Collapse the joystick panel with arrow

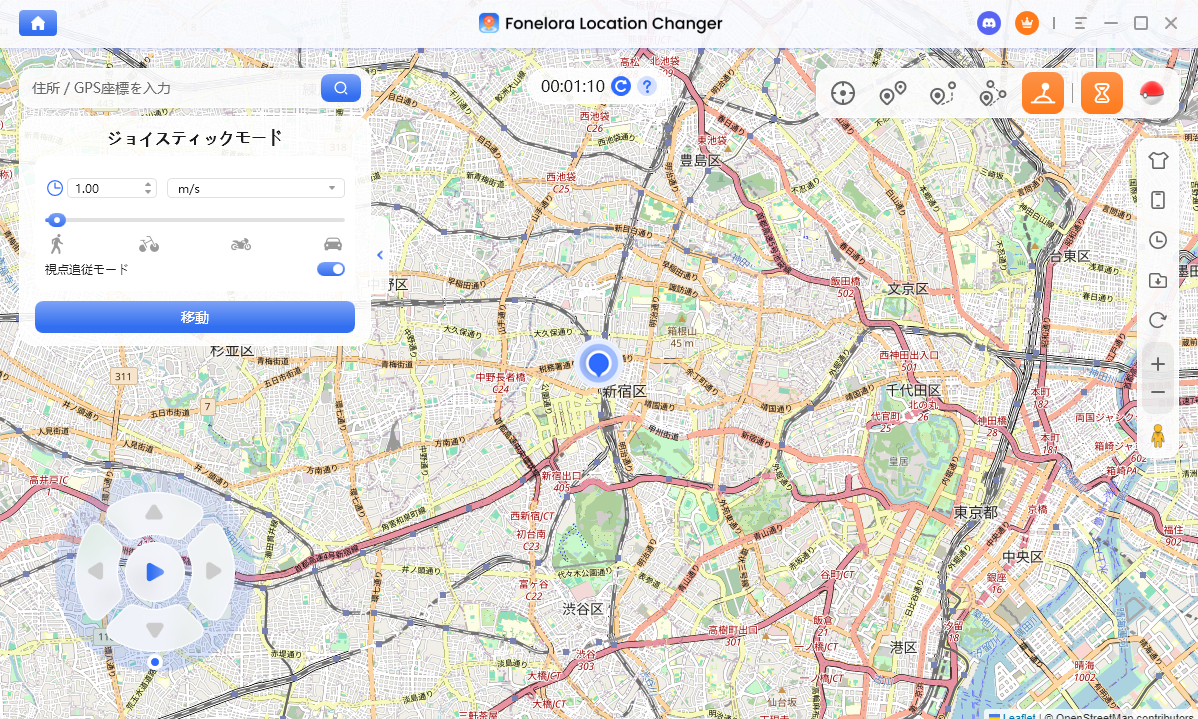point(380,255)
